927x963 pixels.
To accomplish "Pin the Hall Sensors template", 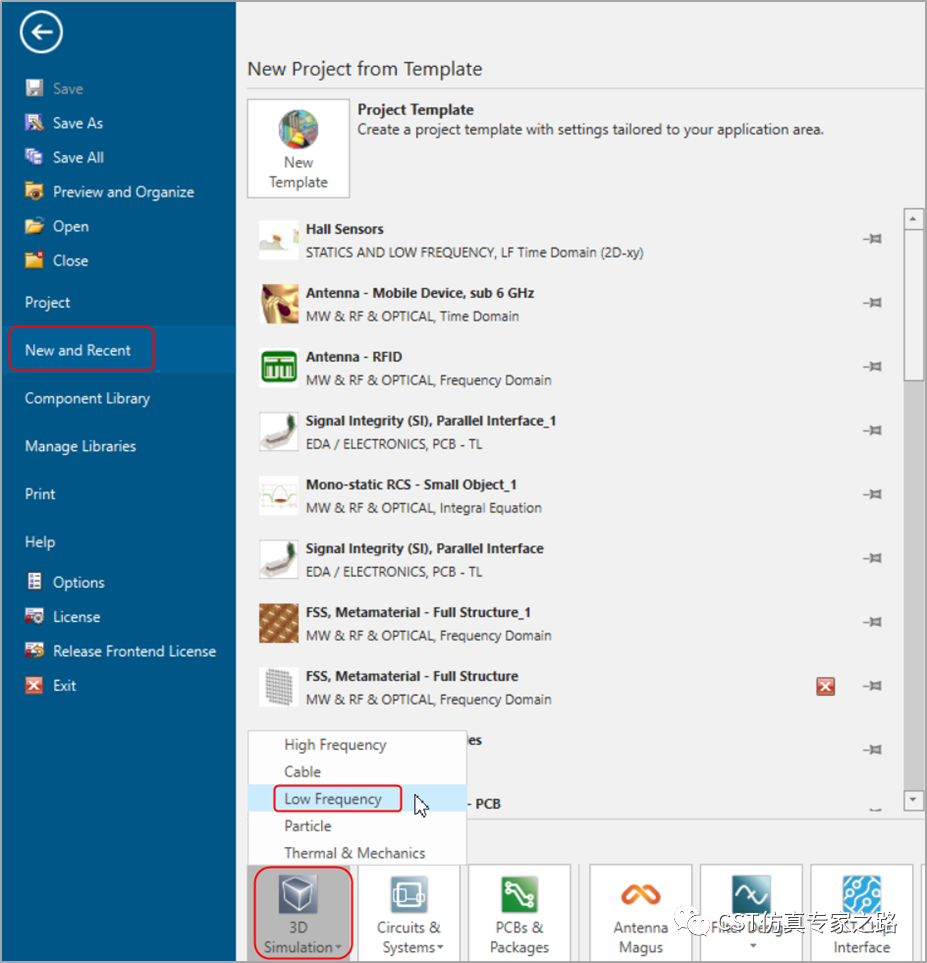I will [x=872, y=239].
